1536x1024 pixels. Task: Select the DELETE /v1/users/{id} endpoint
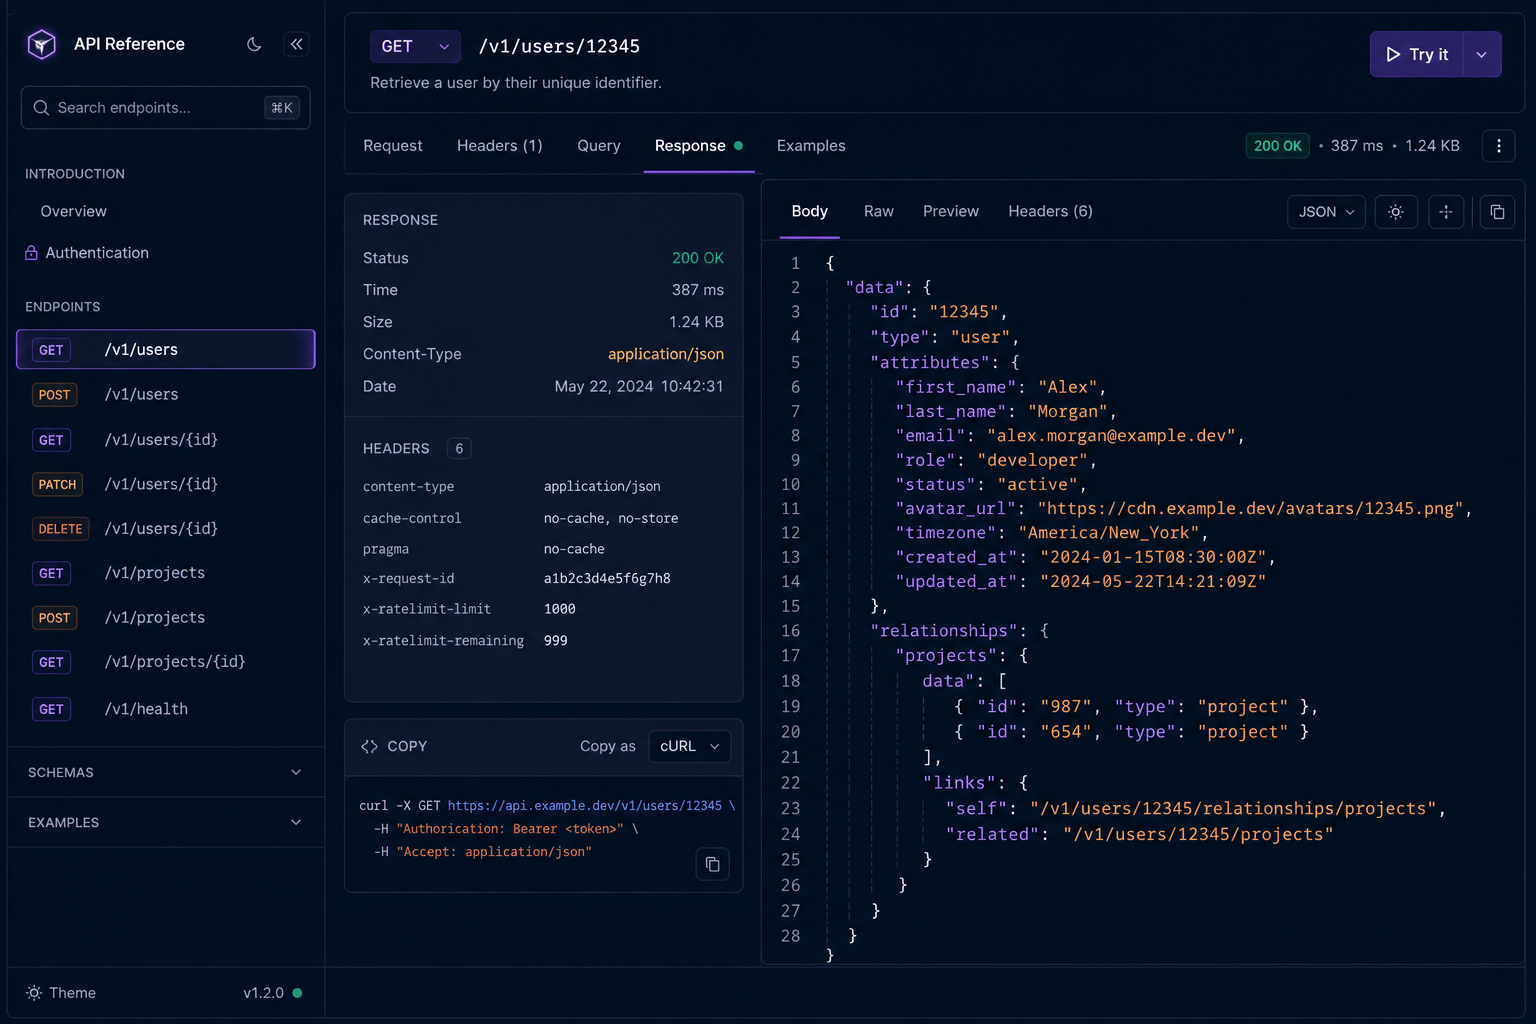166,529
